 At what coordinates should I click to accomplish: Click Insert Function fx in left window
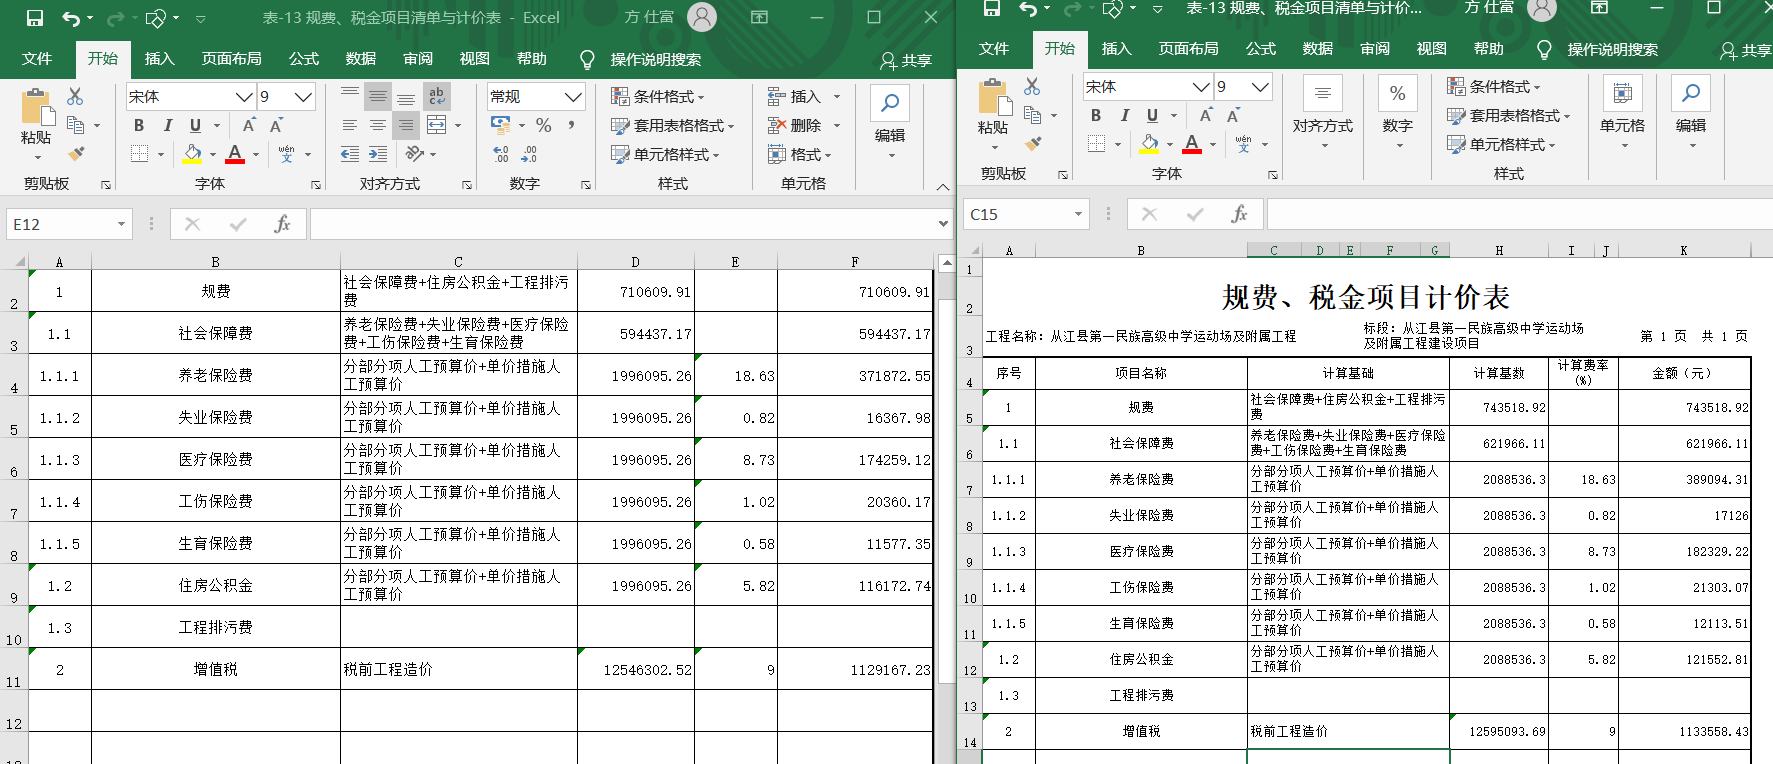coord(282,224)
